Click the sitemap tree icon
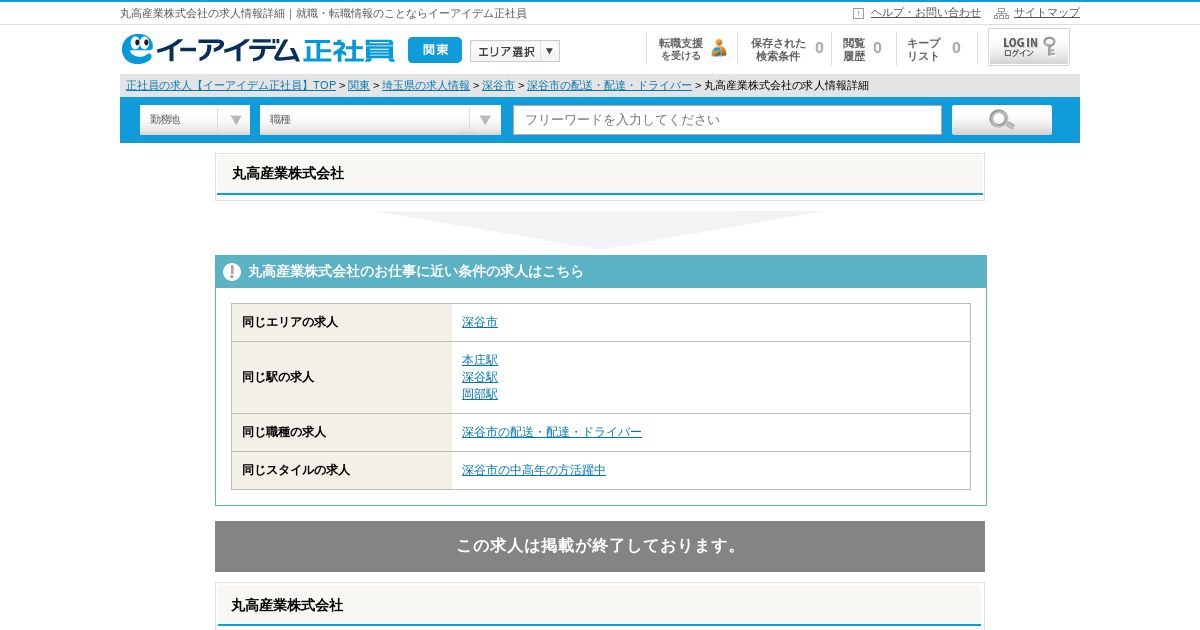 tap(1001, 13)
